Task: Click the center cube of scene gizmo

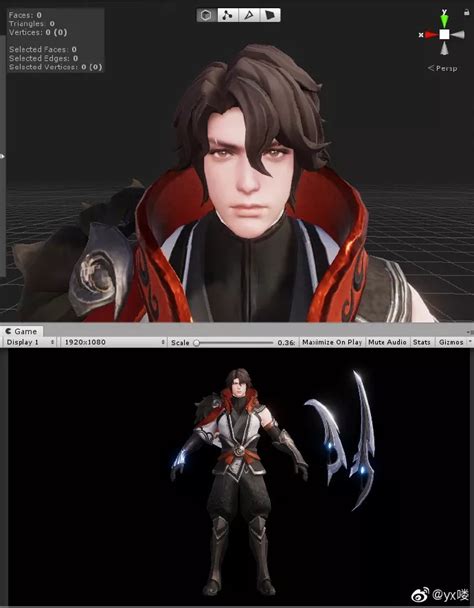Action: pyautogui.click(x=445, y=35)
